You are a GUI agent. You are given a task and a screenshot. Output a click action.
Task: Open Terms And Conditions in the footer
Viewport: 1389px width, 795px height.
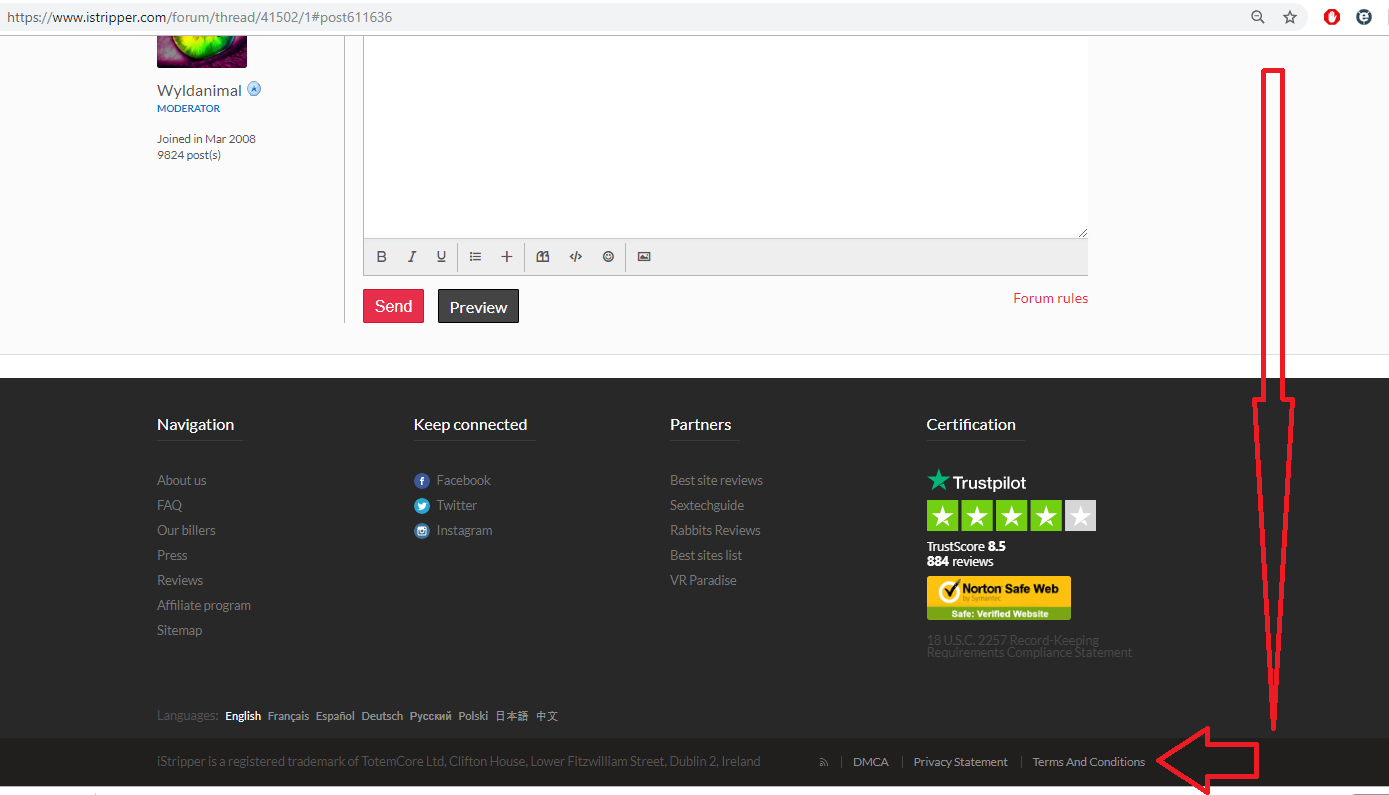[x=1088, y=762]
